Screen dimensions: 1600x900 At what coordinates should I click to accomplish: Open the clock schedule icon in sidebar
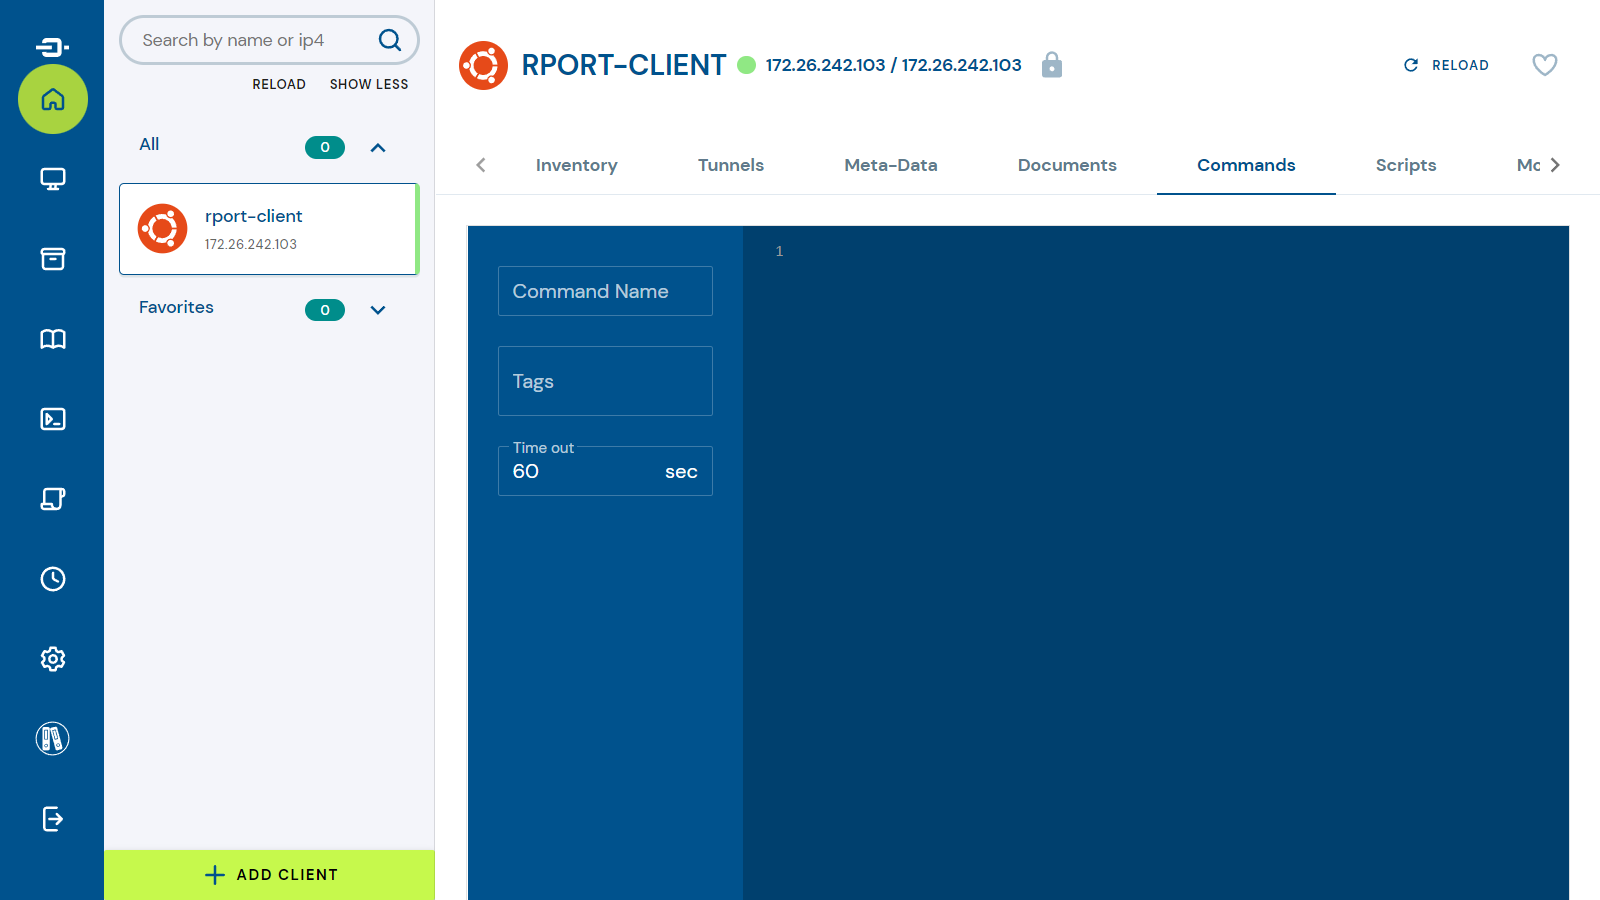[53, 579]
